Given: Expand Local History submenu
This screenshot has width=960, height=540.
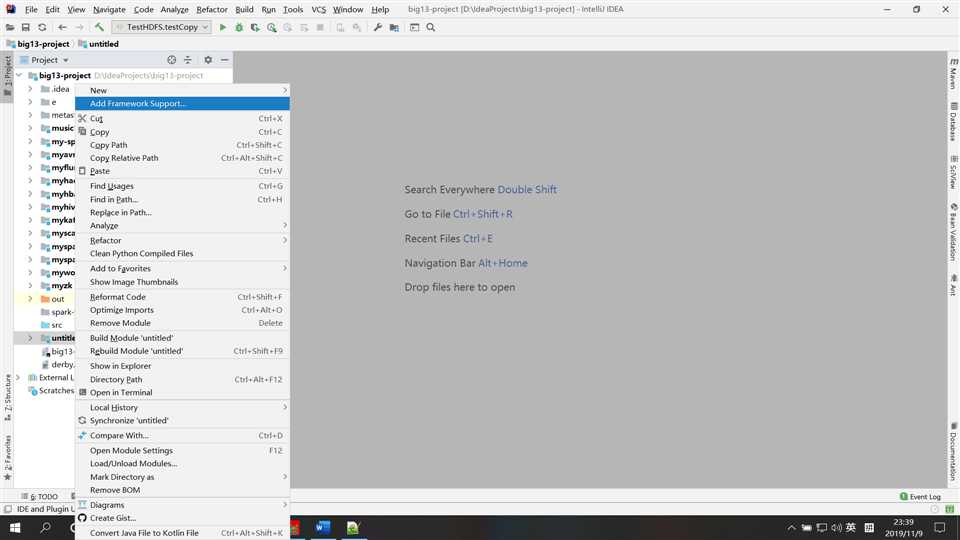Looking at the screenshot, I should [x=182, y=408].
